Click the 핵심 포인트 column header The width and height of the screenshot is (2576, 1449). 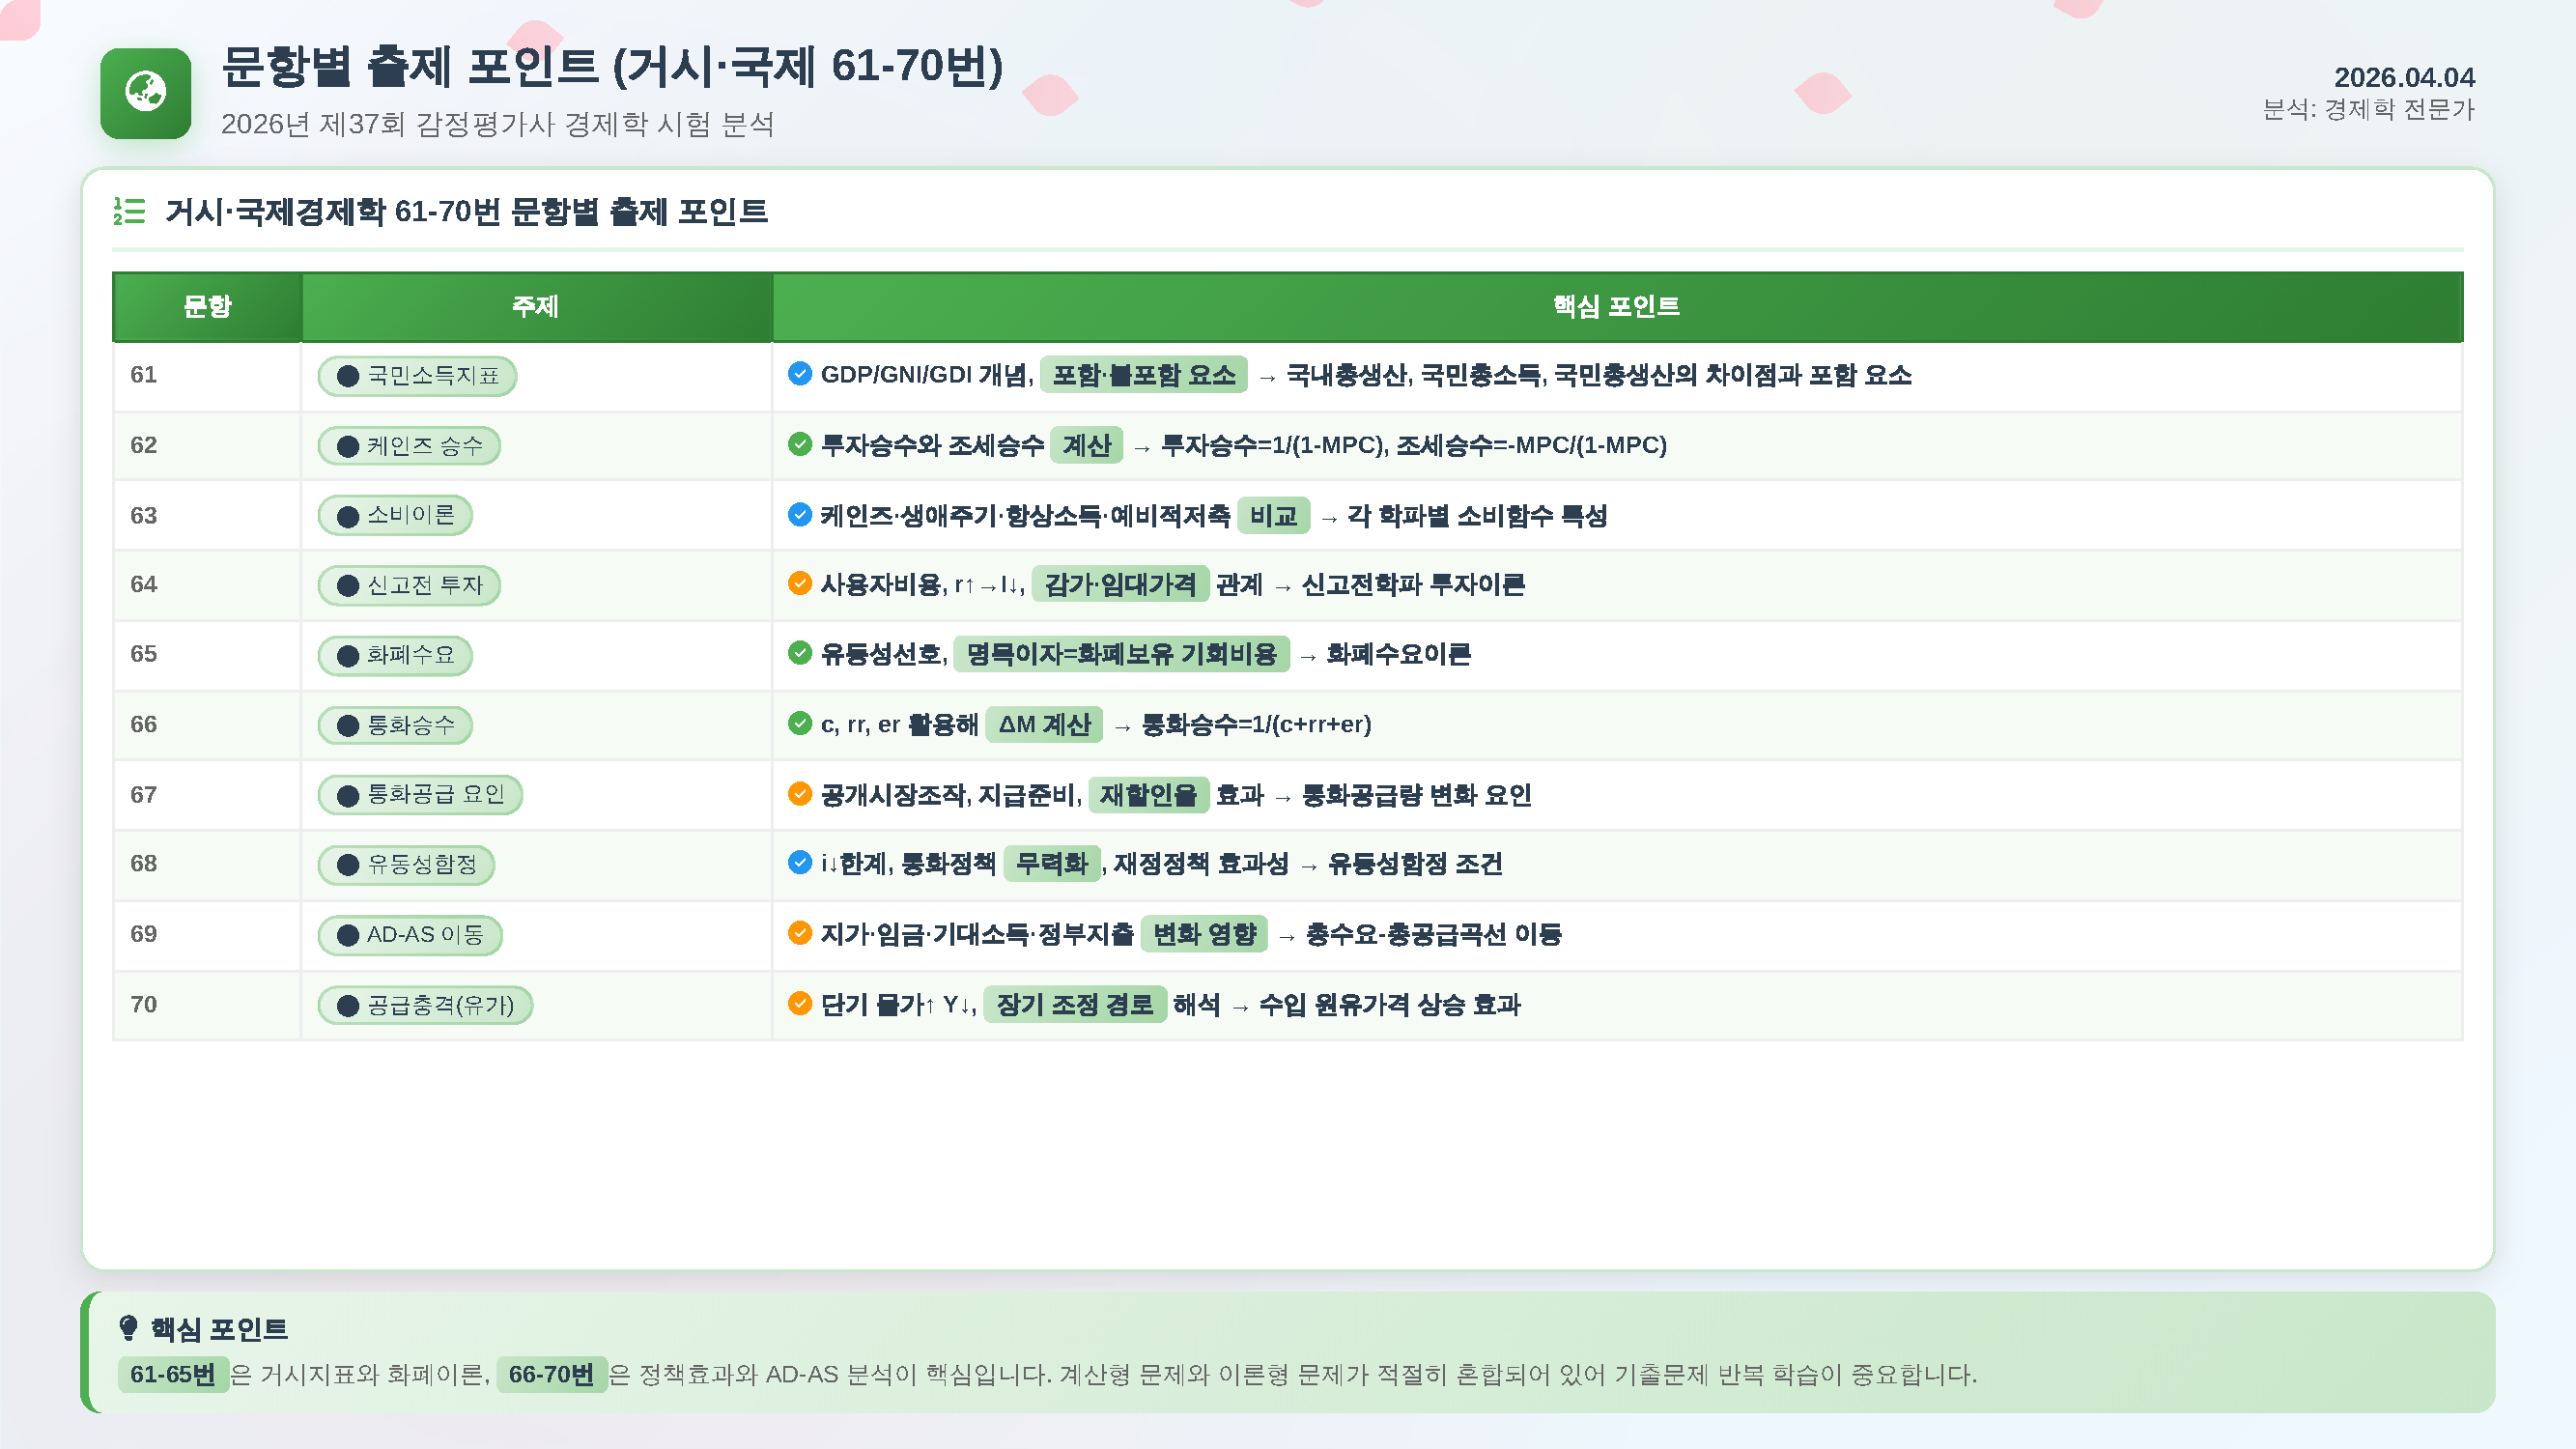click(x=1616, y=306)
